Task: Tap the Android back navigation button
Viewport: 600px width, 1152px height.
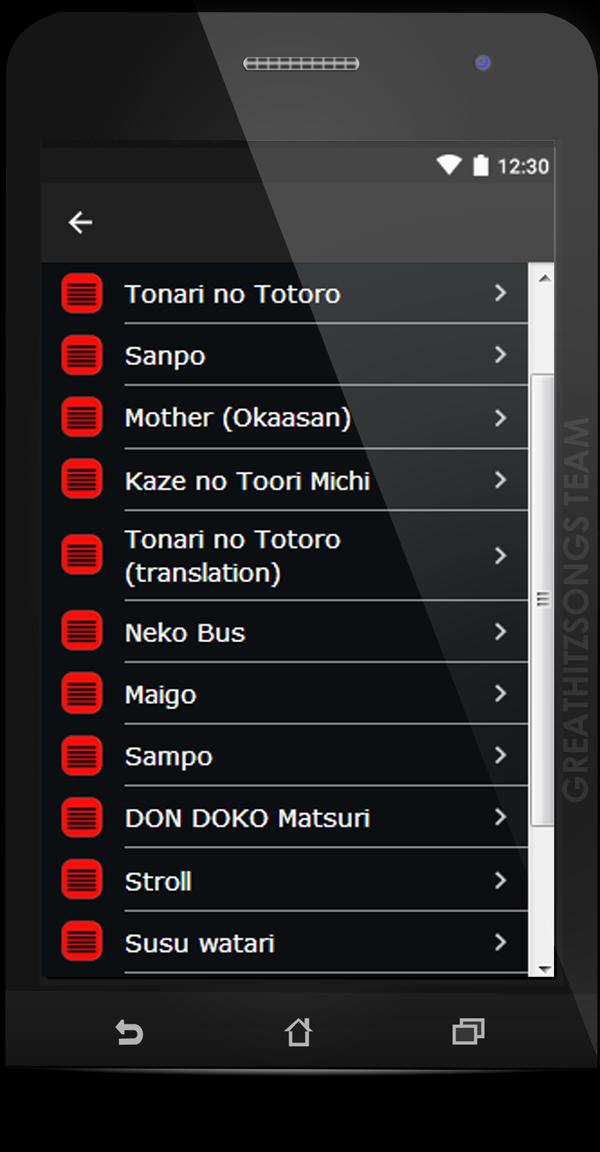Action: click(x=129, y=1032)
